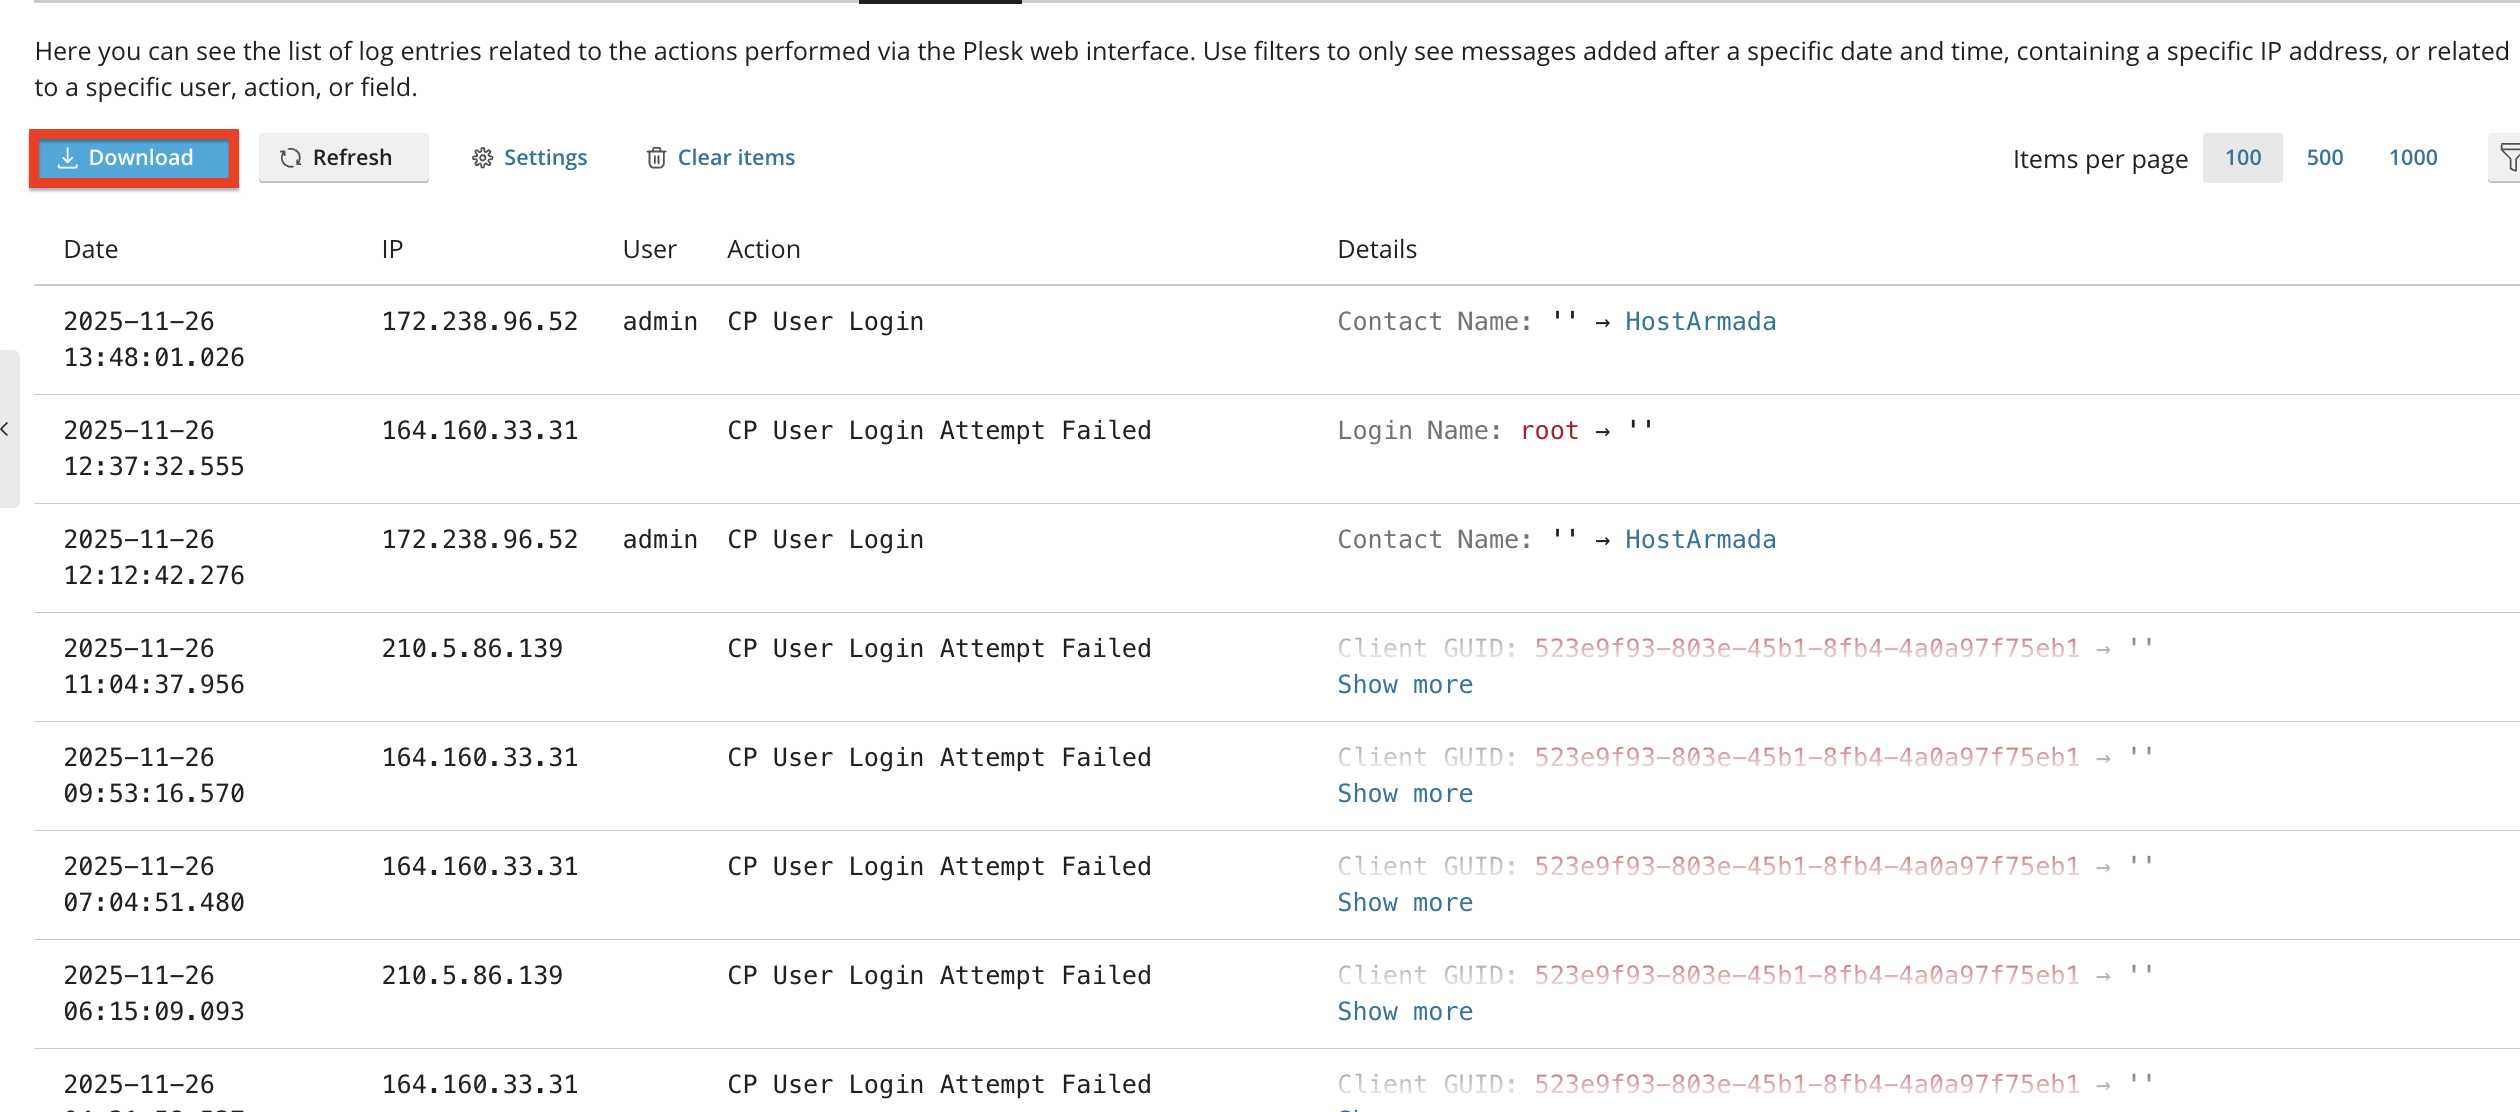Click the Download button

(x=134, y=158)
